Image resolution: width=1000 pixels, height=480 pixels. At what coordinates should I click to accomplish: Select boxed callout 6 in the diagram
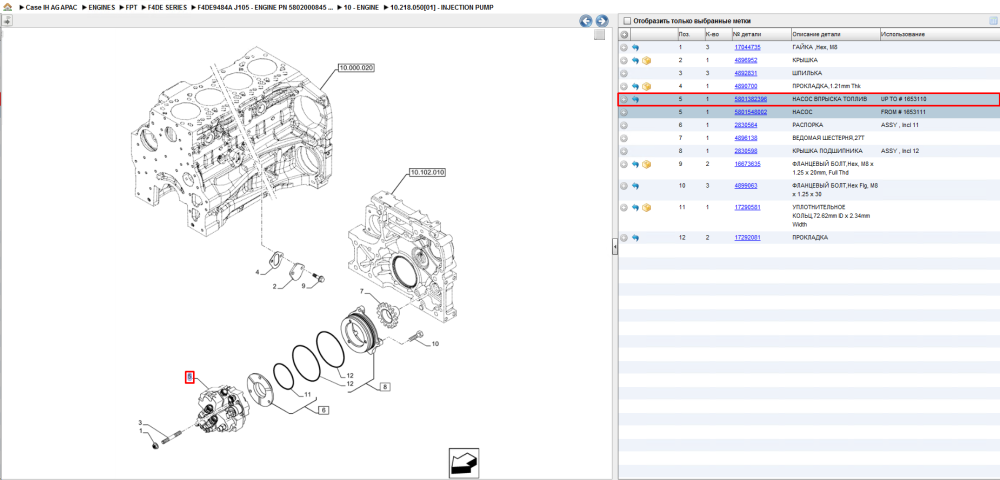[324, 411]
